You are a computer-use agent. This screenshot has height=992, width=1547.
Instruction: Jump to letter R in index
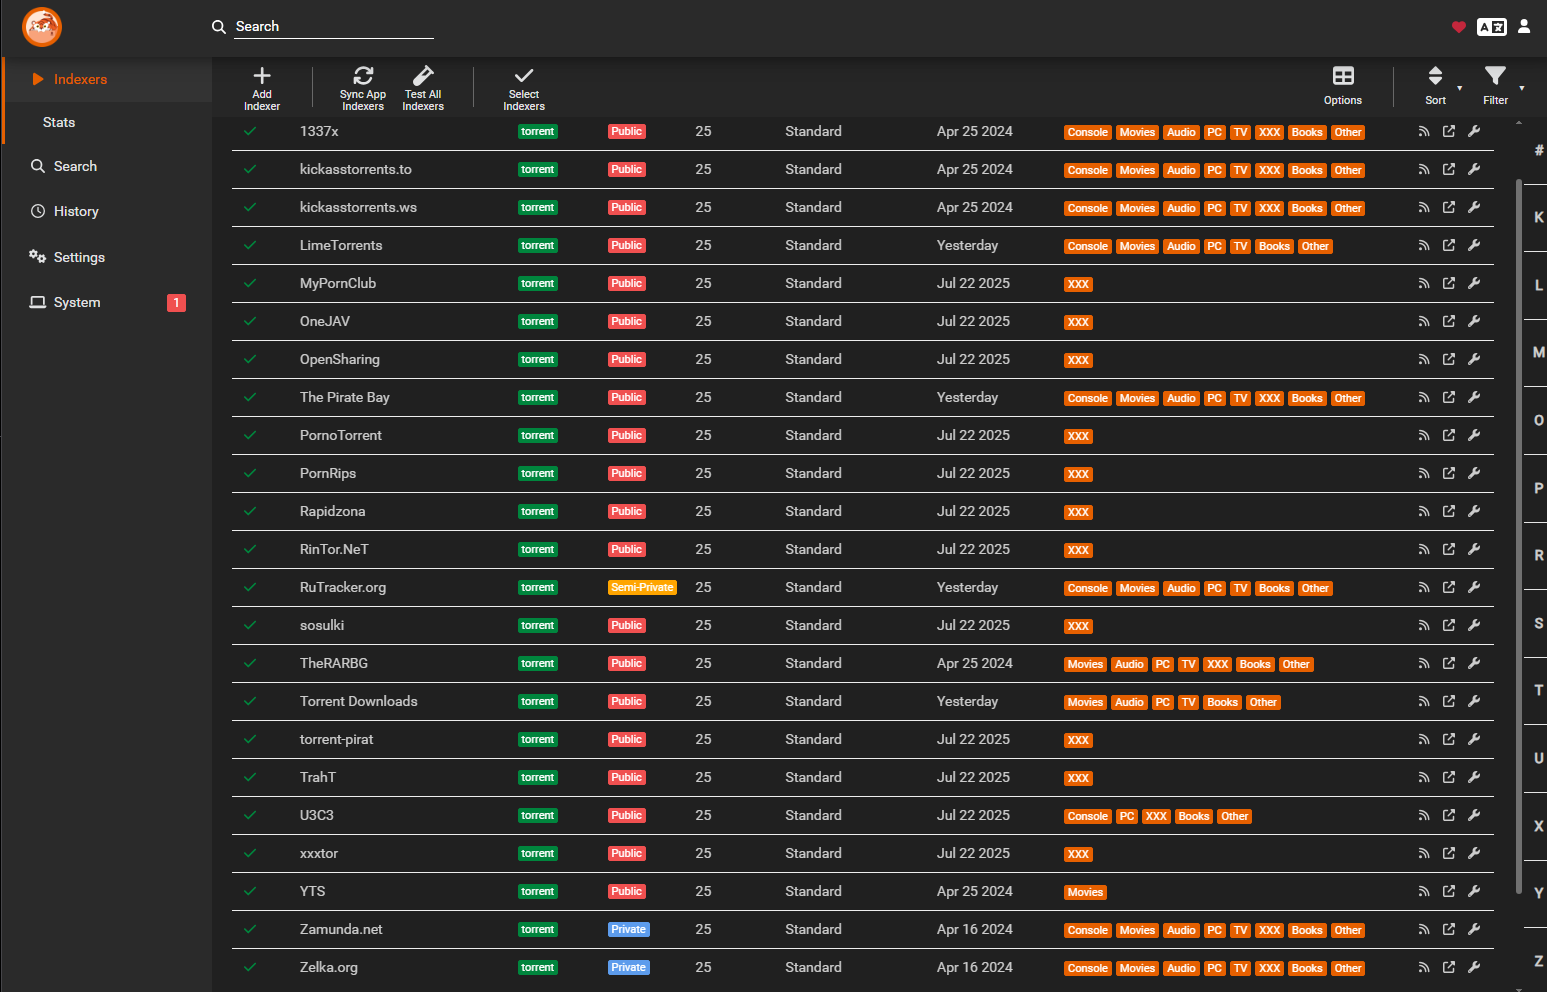point(1538,555)
